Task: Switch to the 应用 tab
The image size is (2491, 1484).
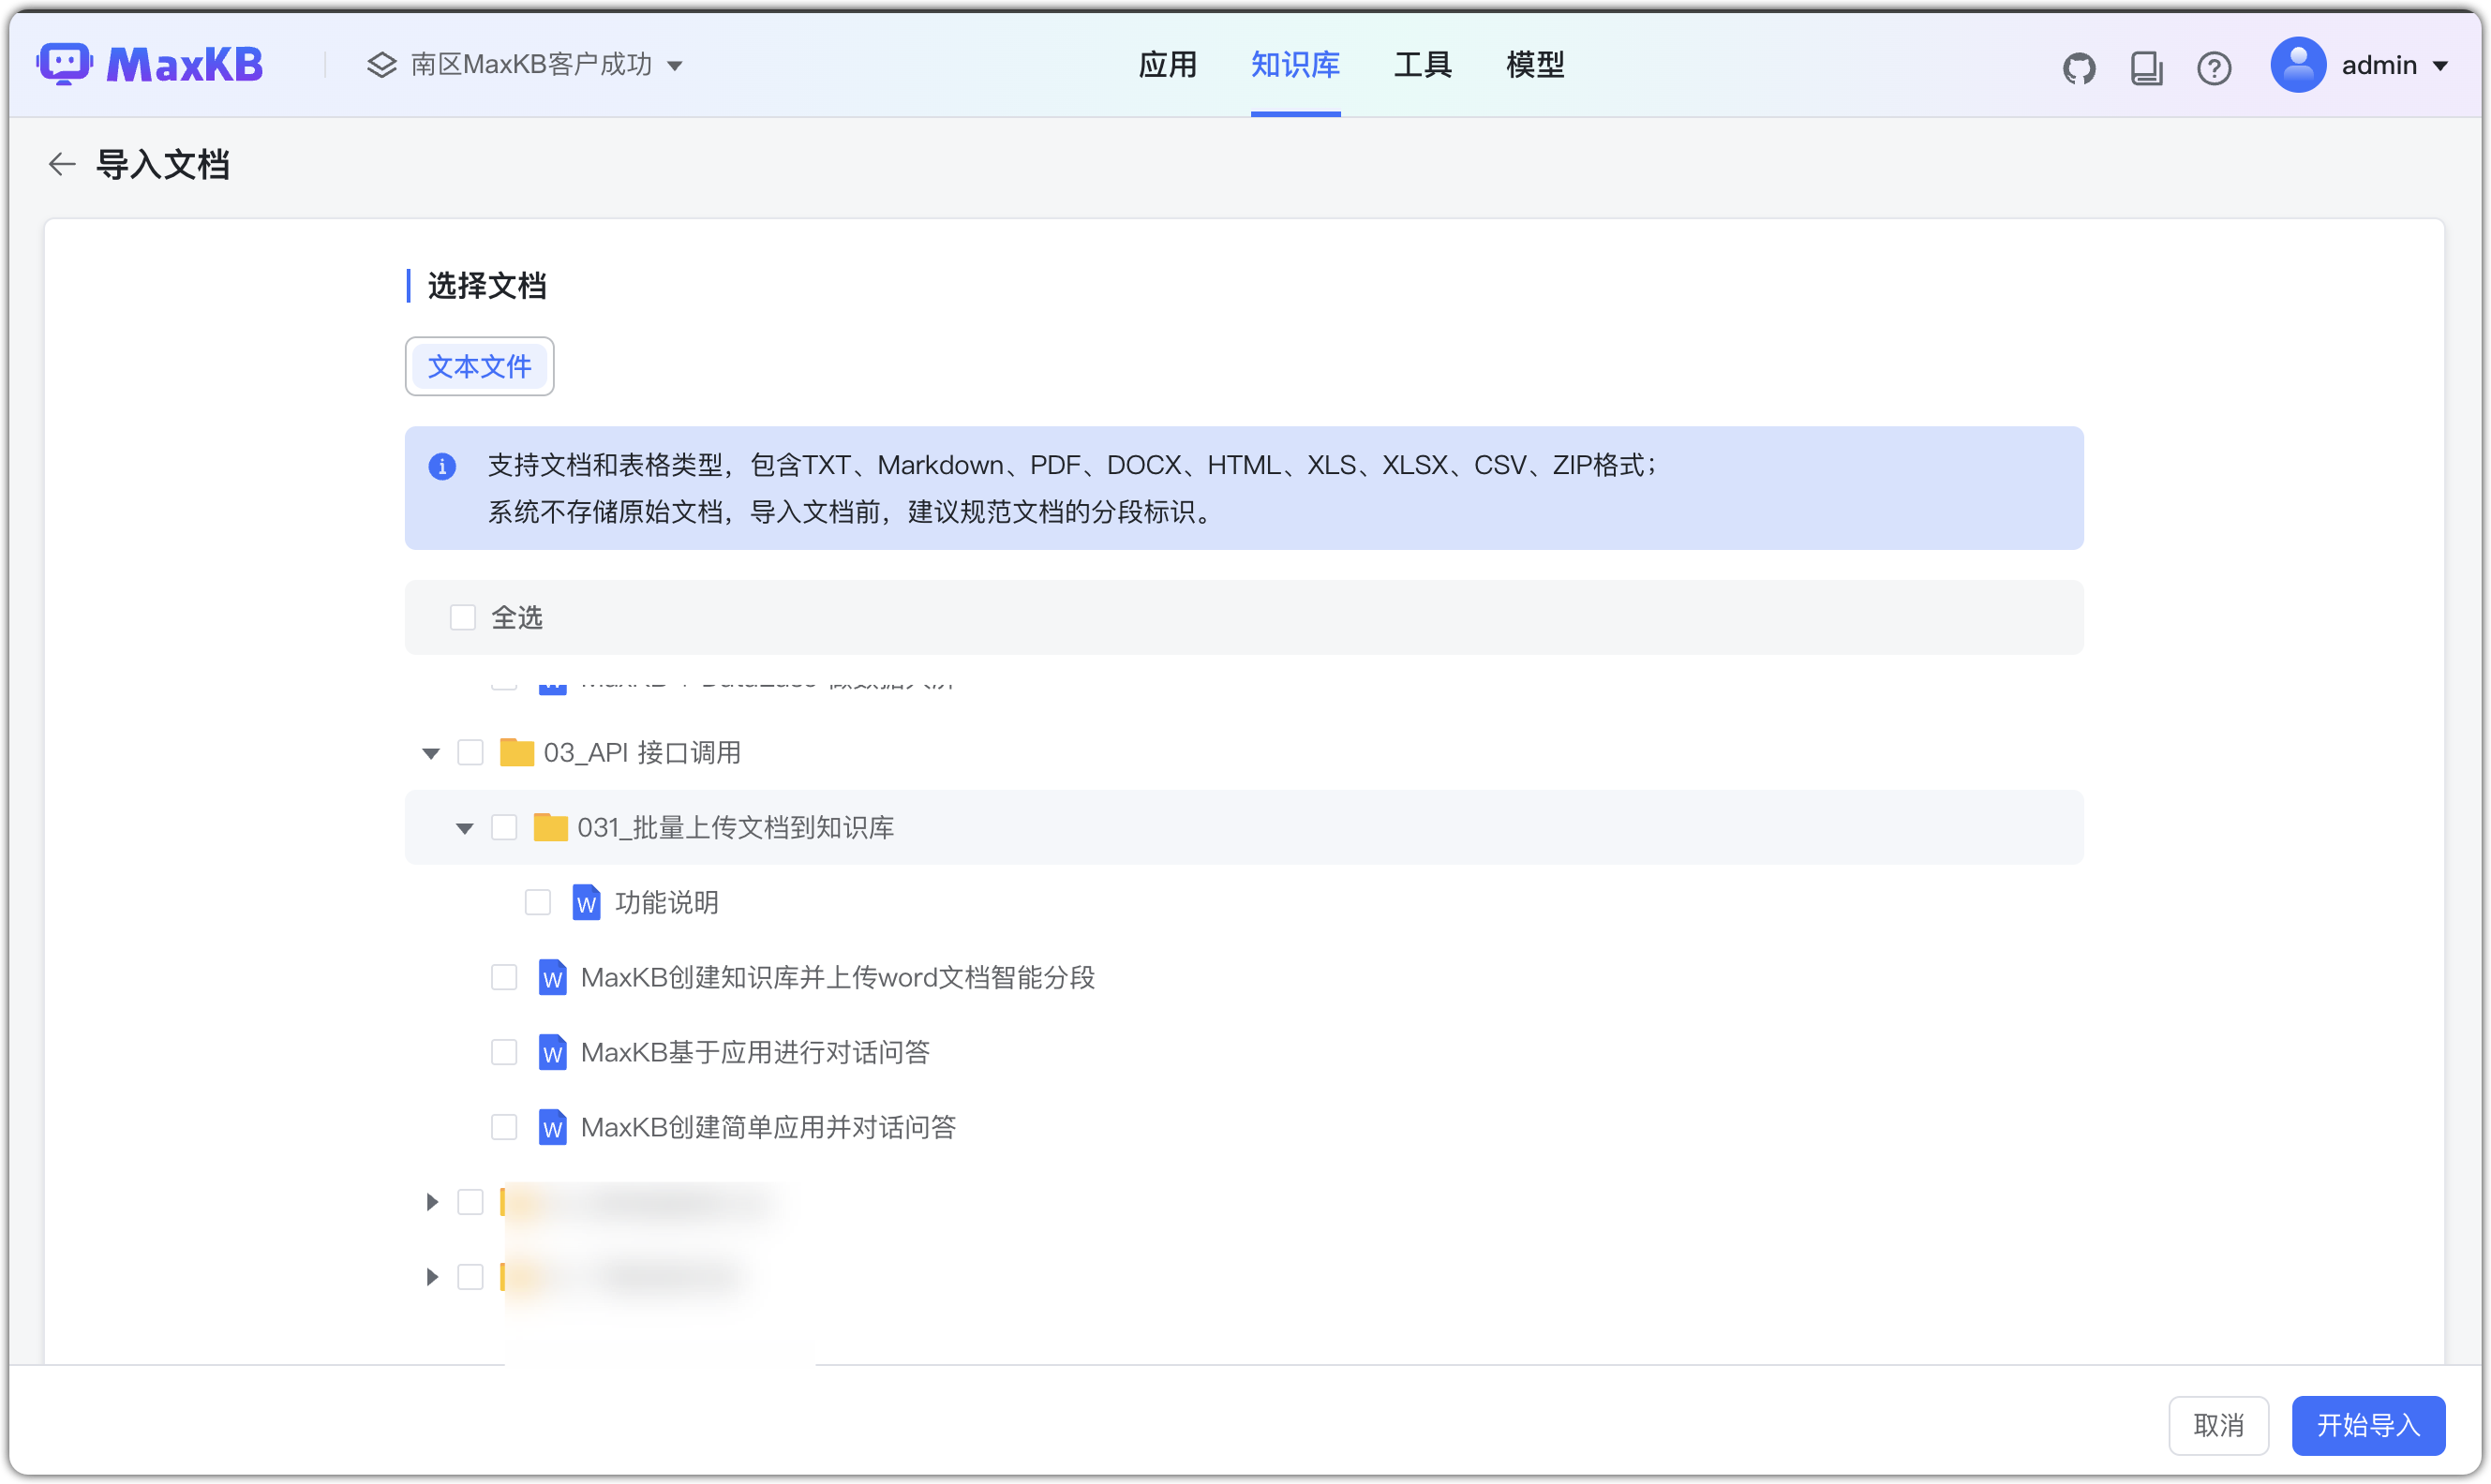Action: 1168,65
